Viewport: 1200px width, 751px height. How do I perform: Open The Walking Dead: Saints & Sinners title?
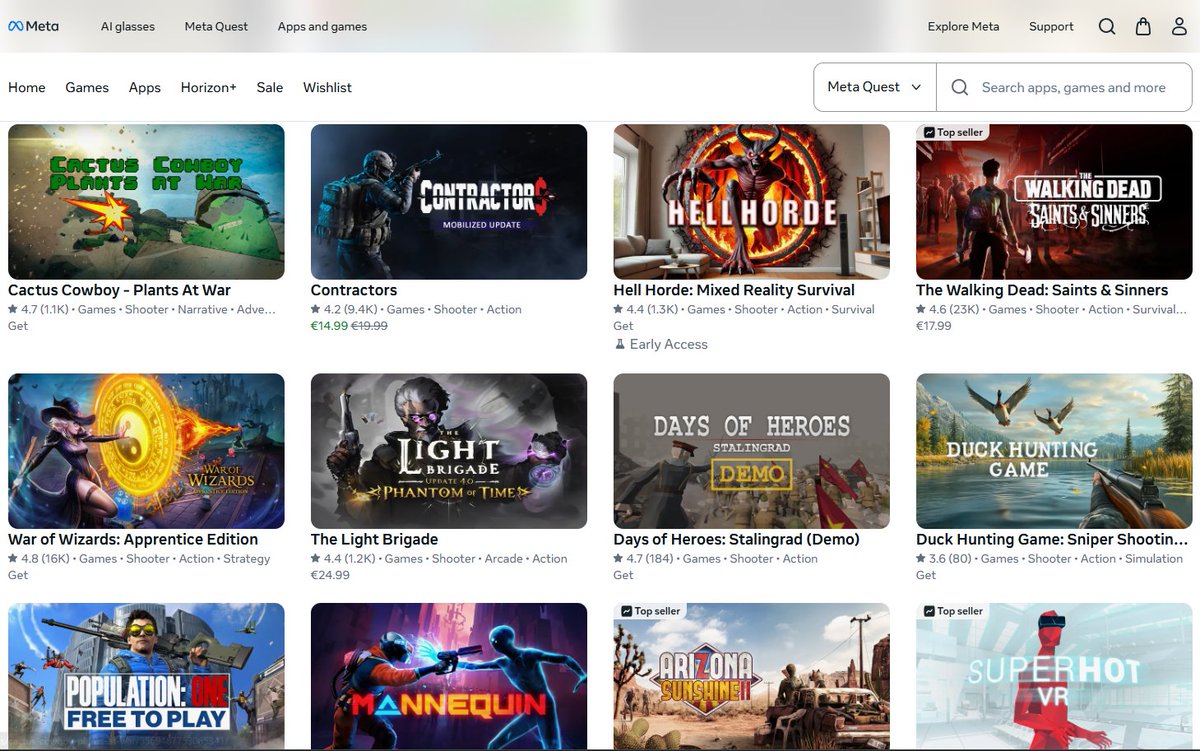point(1042,290)
